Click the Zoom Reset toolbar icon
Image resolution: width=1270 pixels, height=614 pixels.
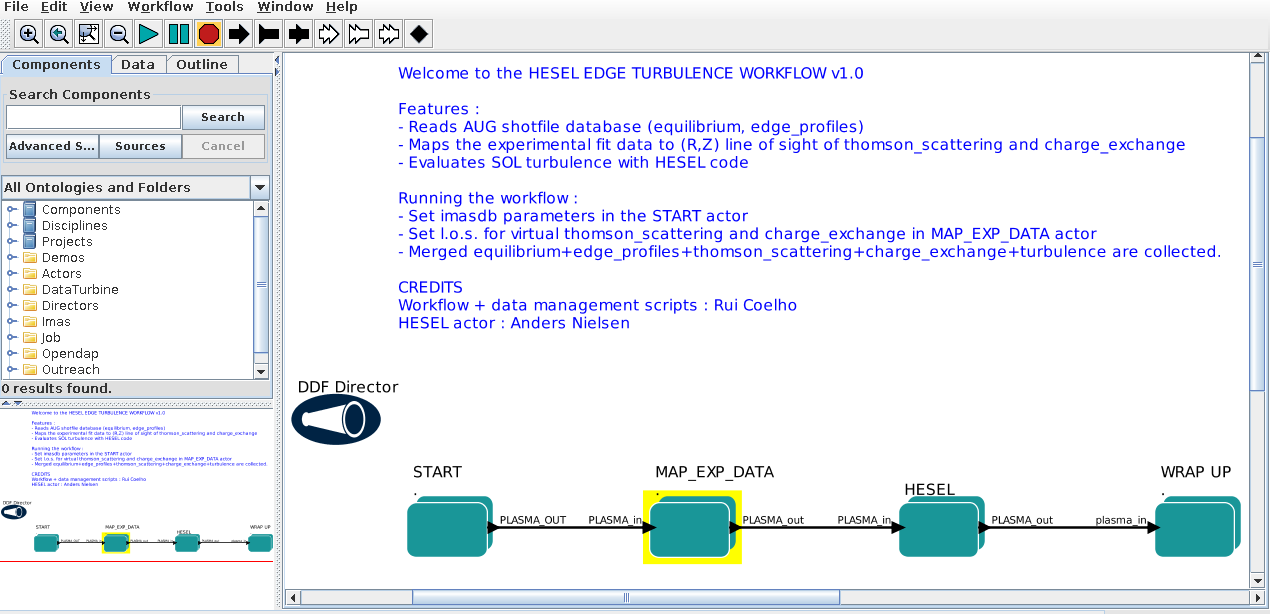pyautogui.click(x=59, y=34)
